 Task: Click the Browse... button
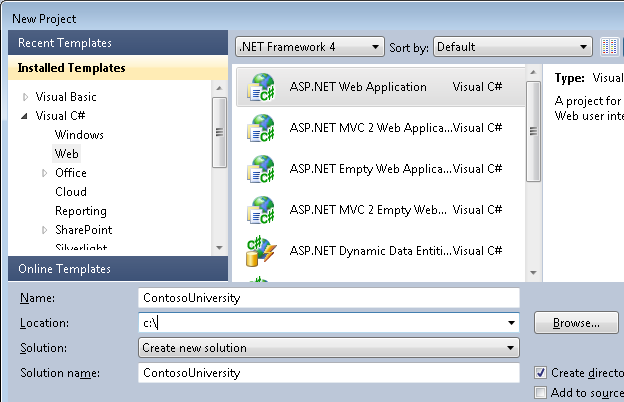[574, 323]
